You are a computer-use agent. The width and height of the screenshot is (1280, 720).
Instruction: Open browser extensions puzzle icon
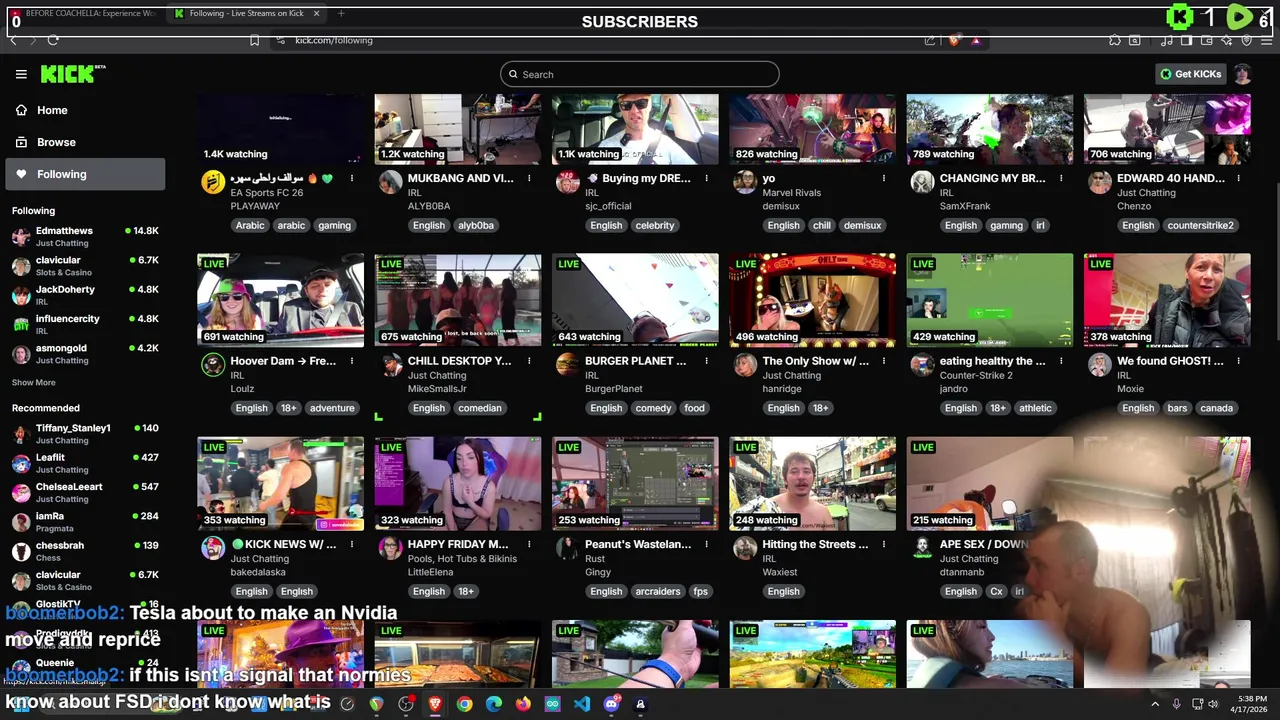tap(1115, 40)
